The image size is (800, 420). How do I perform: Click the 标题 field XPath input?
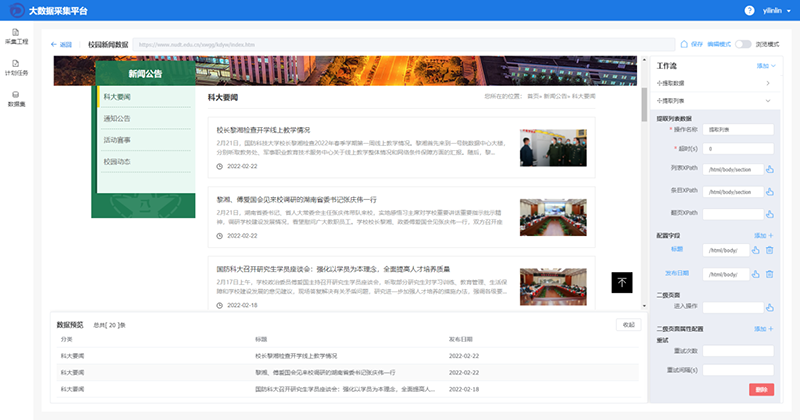pyautogui.click(x=726, y=250)
